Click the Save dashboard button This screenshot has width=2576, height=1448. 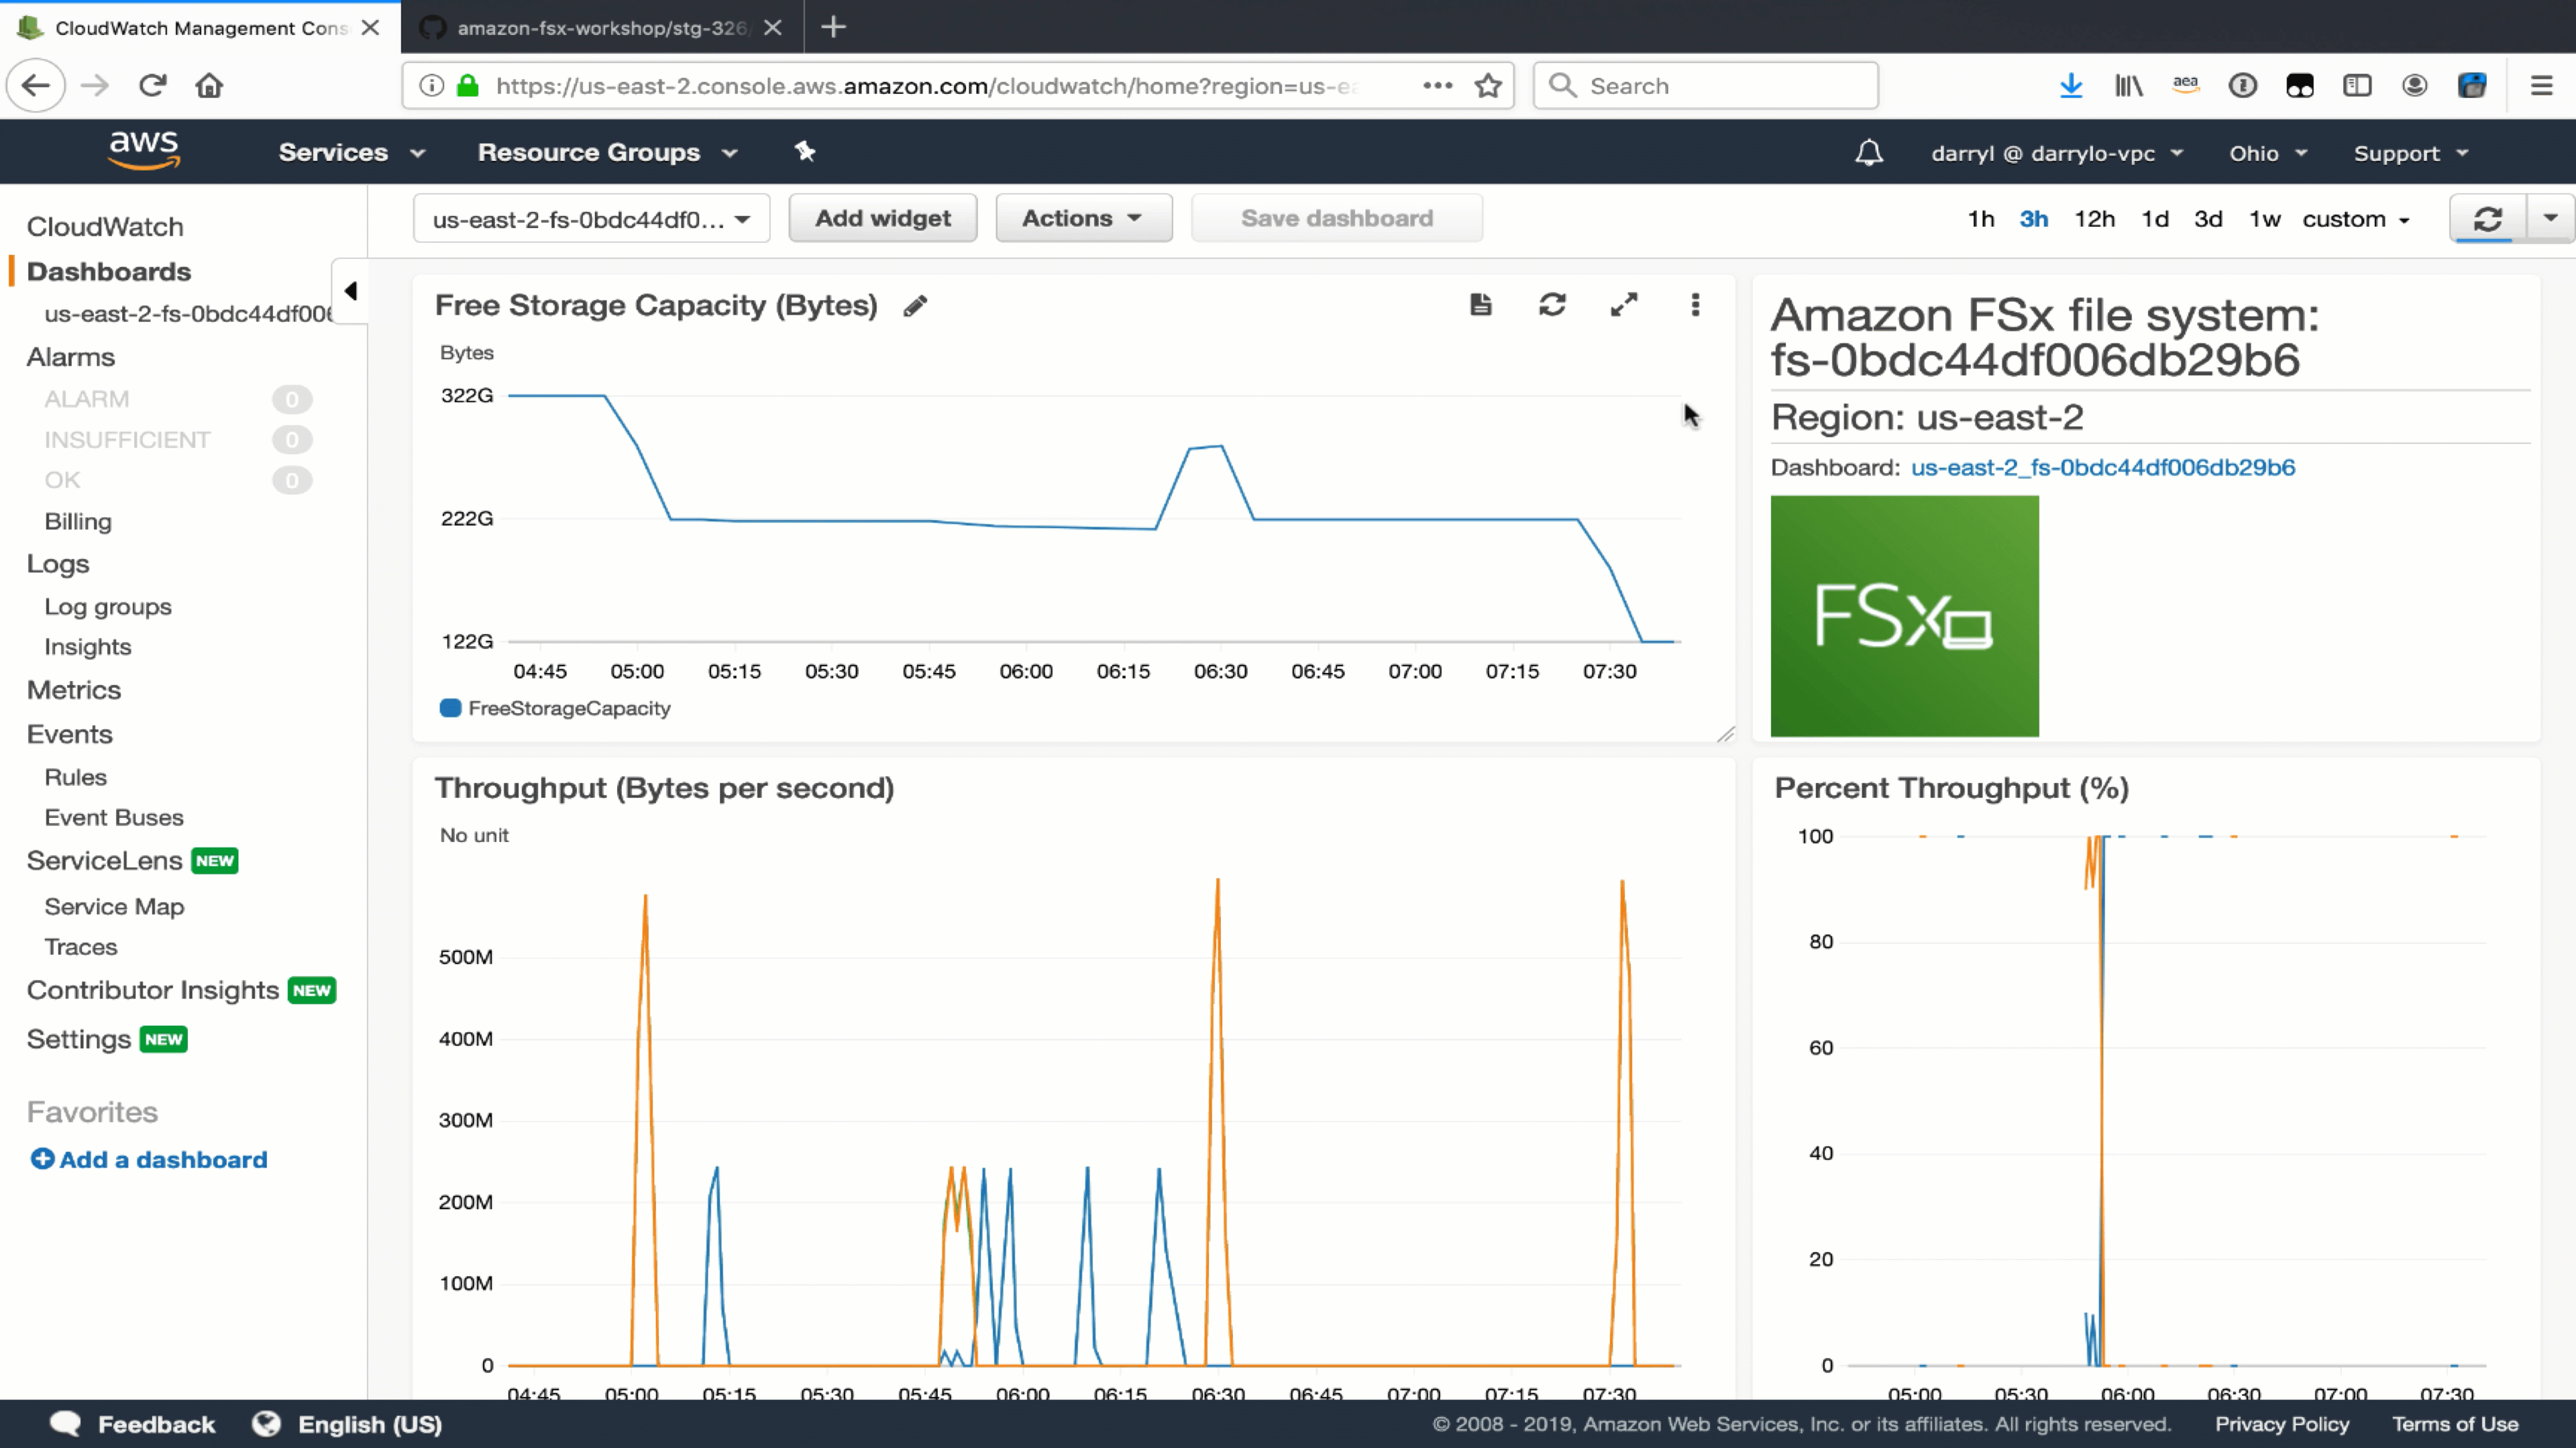(x=1338, y=217)
